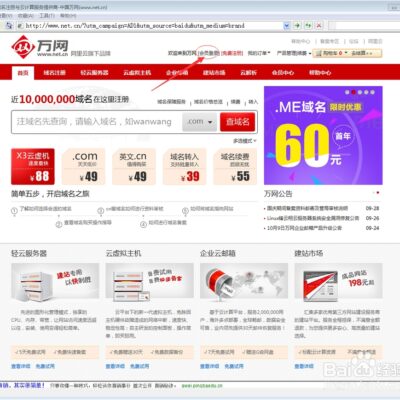400x400 pixels.
Task: Click step 2 of domain guide
Action: pos(84,223)
